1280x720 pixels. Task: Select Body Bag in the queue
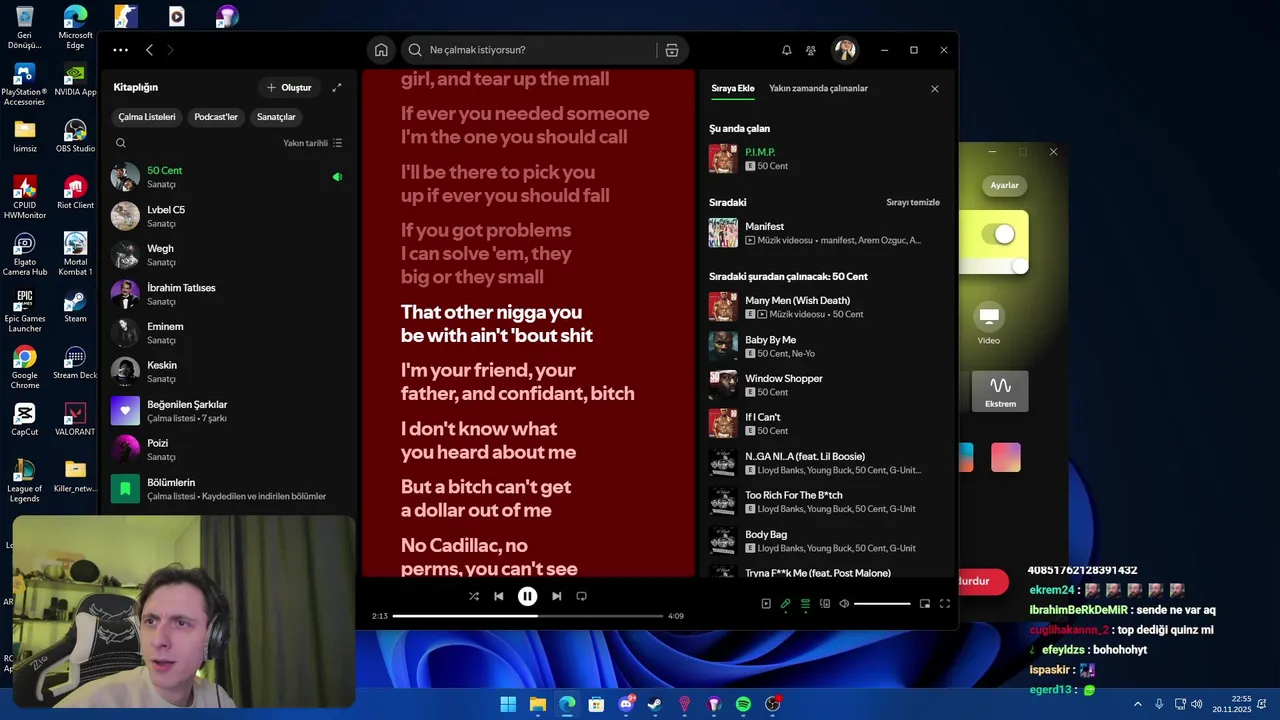click(x=825, y=541)
